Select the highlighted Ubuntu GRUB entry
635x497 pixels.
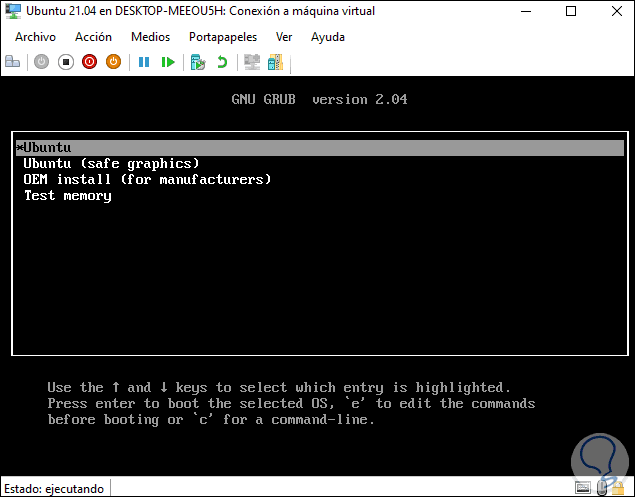click(x=320, y=148)
